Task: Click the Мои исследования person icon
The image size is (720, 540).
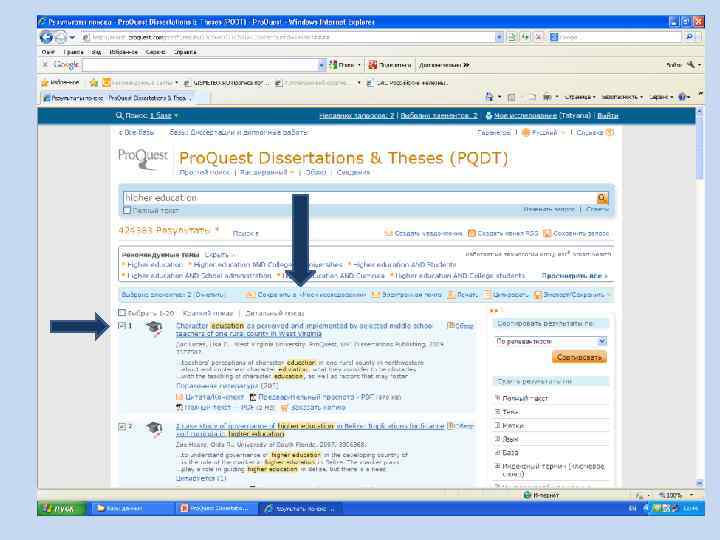Action: point(489,116)
